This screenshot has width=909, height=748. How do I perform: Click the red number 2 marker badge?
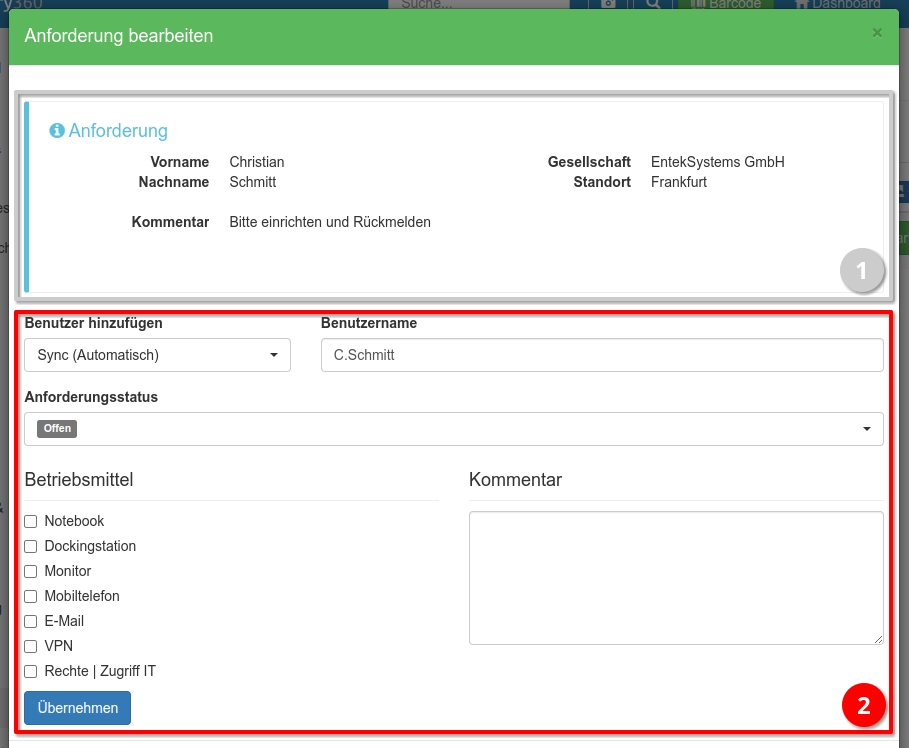pyautogui.click(x=862, y=706)
